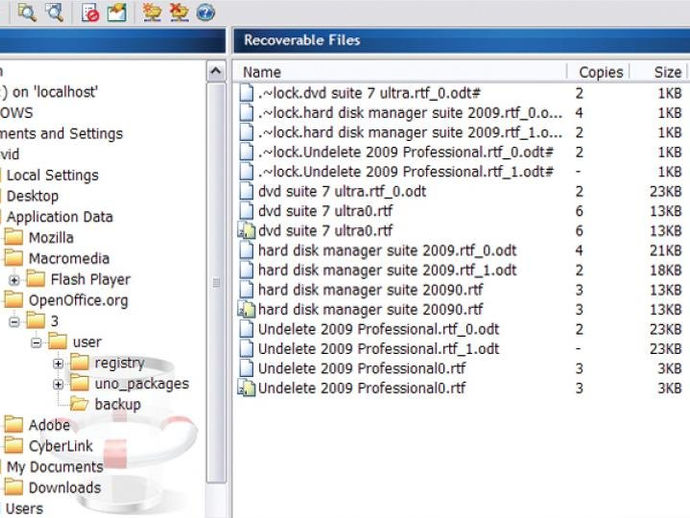The height and width of the screenshot is (518, 690).
Task: Click the network folder with sun icon
Action: click(x=152, y=12)
